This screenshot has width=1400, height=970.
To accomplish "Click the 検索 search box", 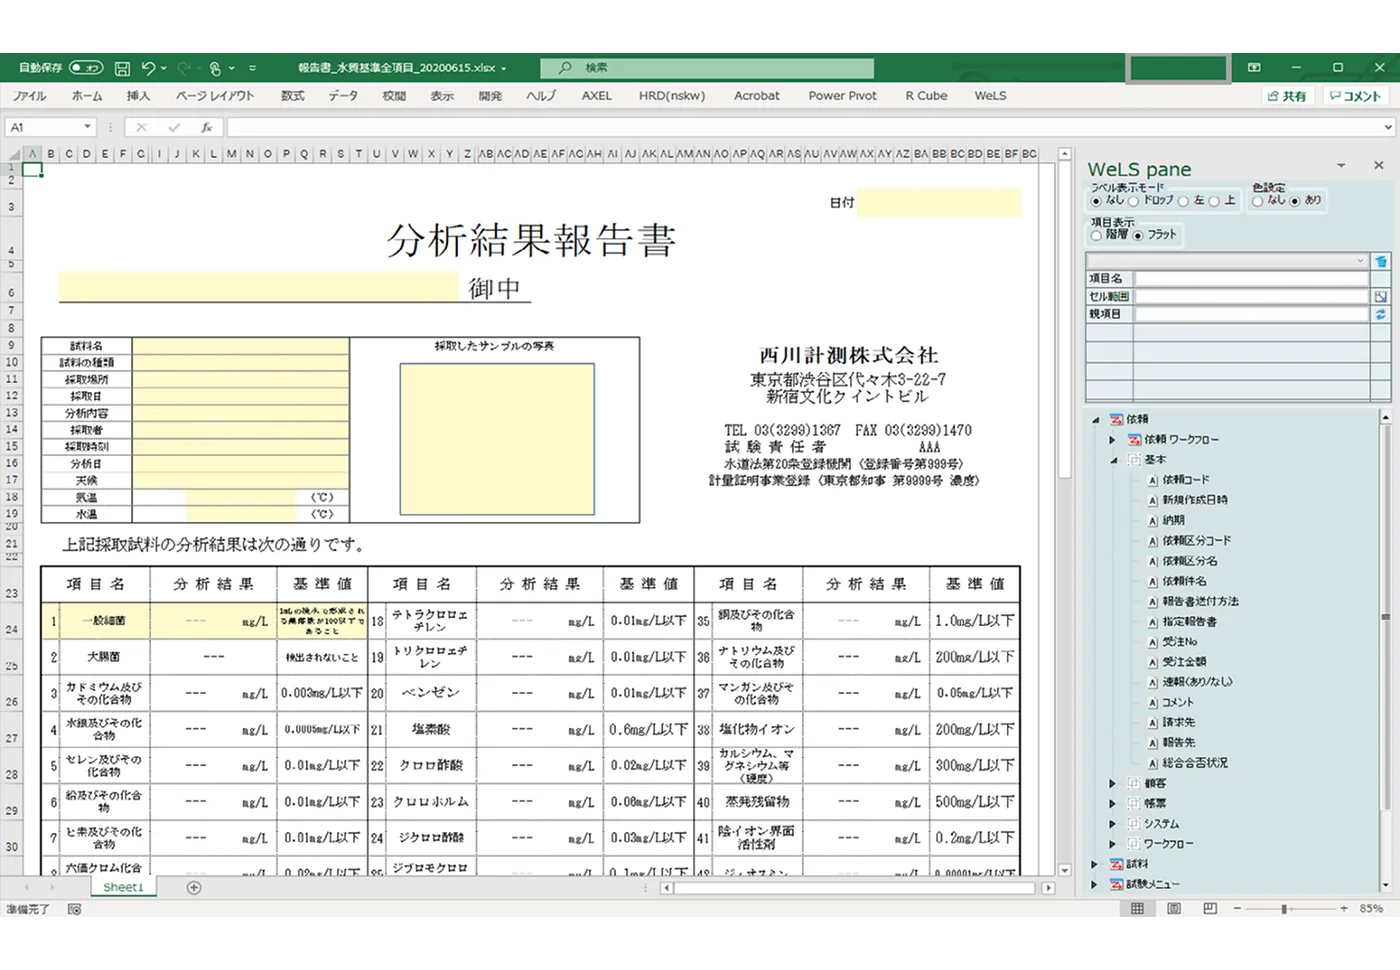I will [707, 68].
